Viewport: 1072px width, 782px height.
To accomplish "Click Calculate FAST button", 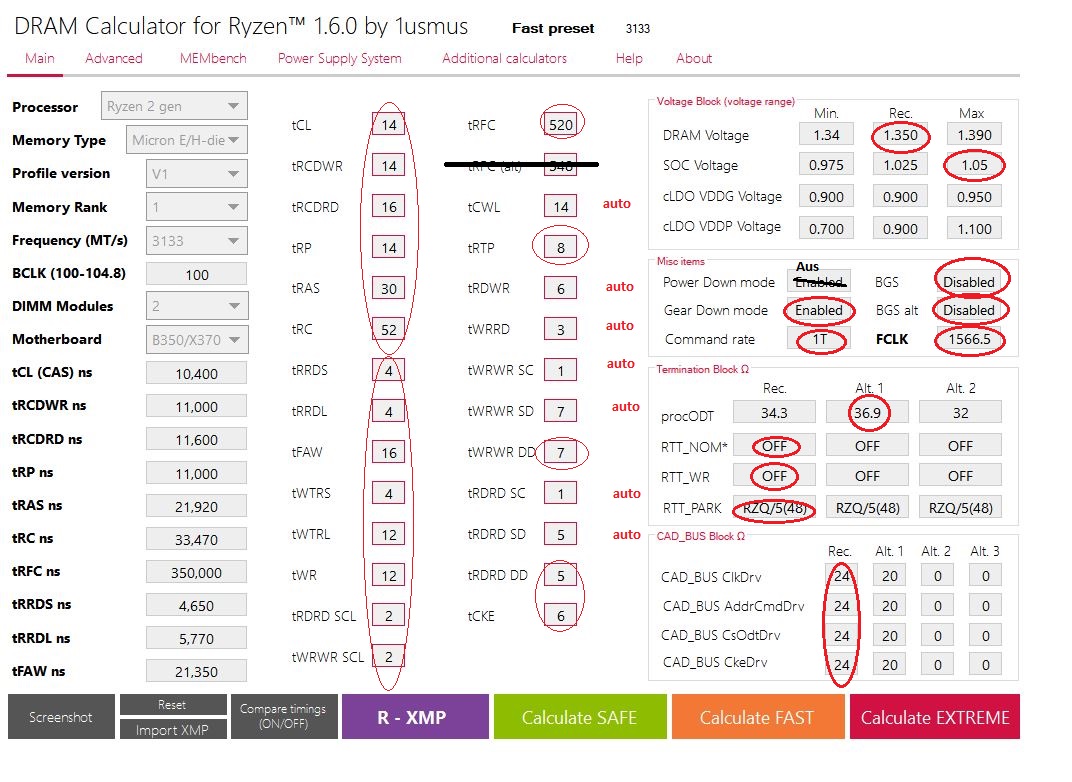I will tap(758, 716).
